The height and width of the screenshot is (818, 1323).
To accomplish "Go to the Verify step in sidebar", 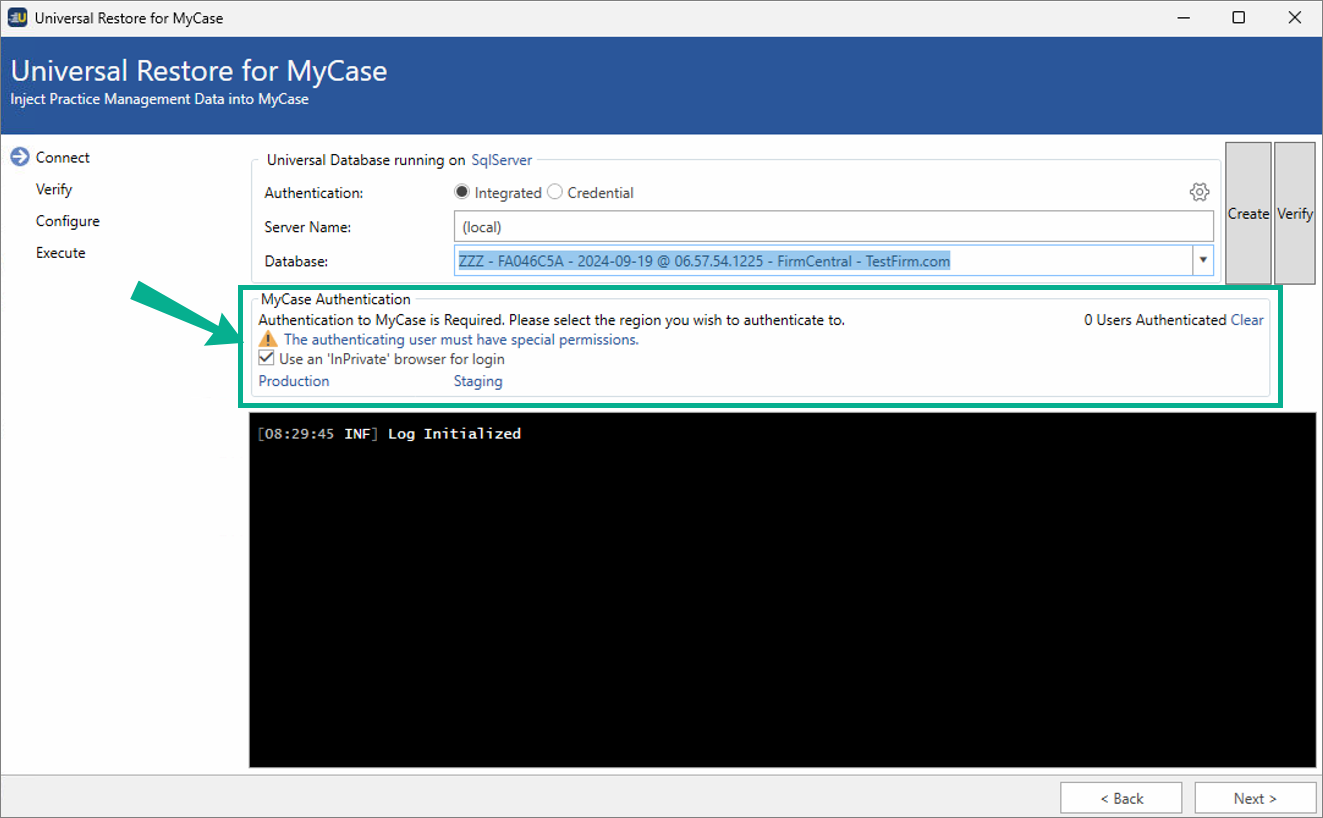I will coord(54,189).
